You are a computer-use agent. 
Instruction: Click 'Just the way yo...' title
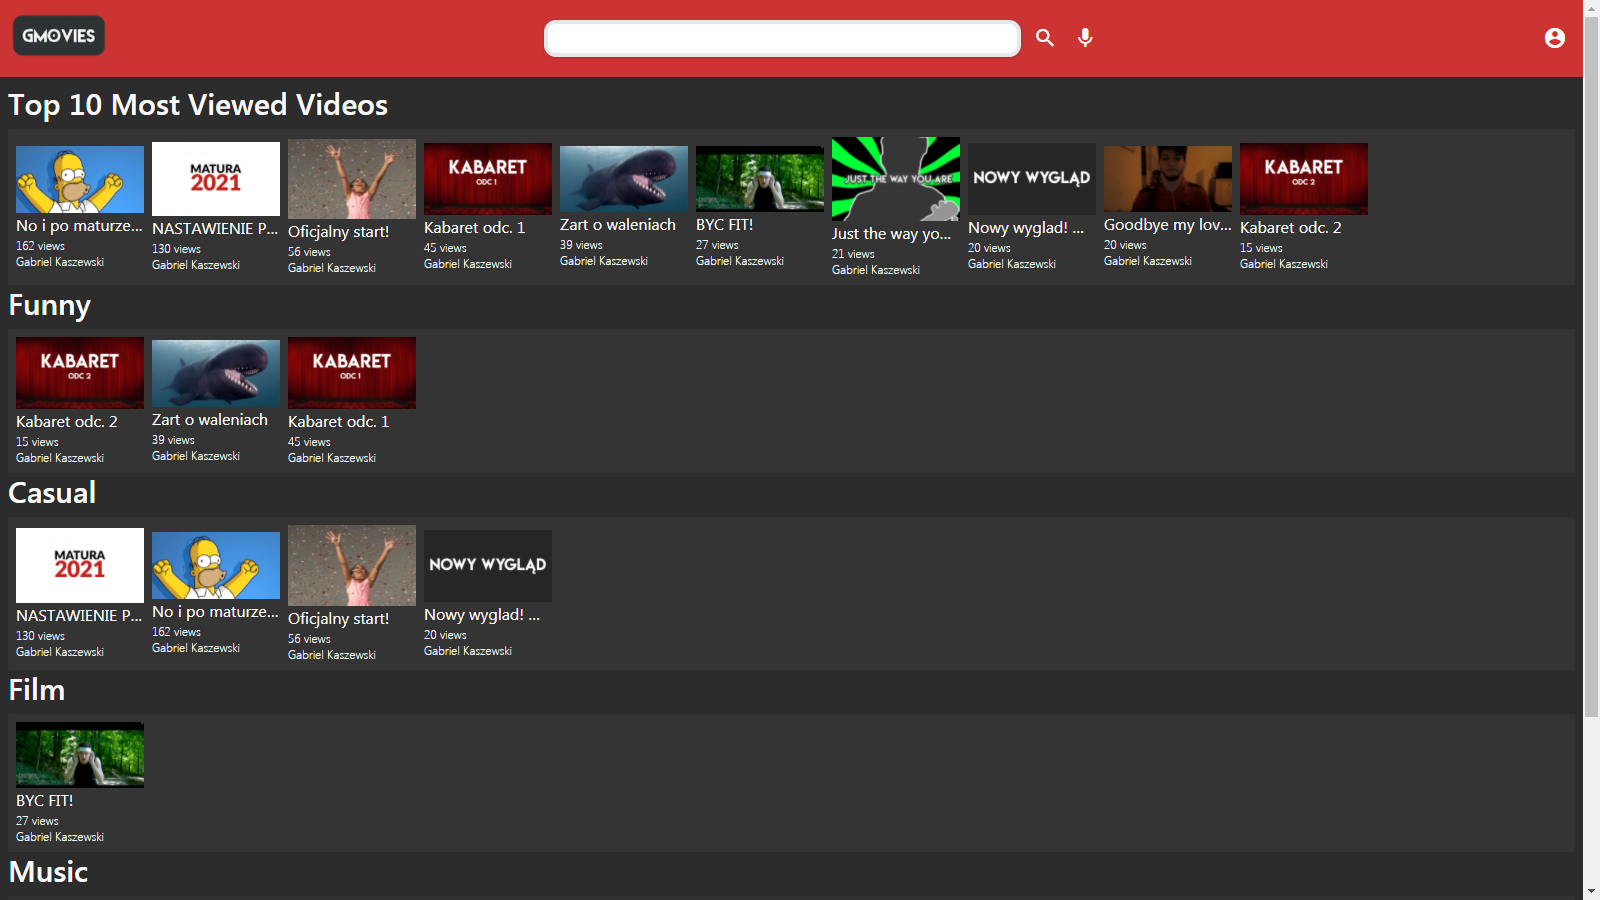892,234
